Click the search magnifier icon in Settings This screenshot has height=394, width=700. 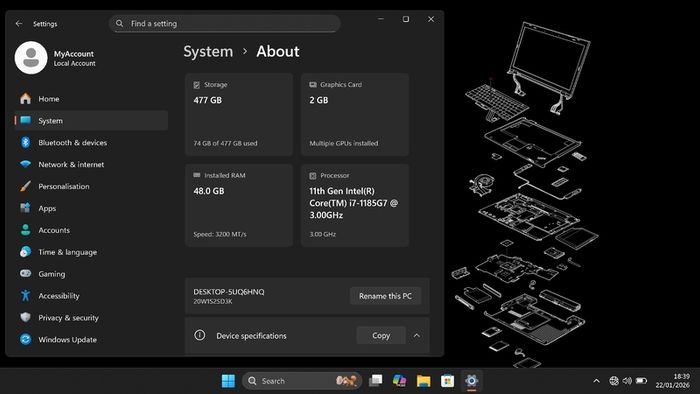120,23
